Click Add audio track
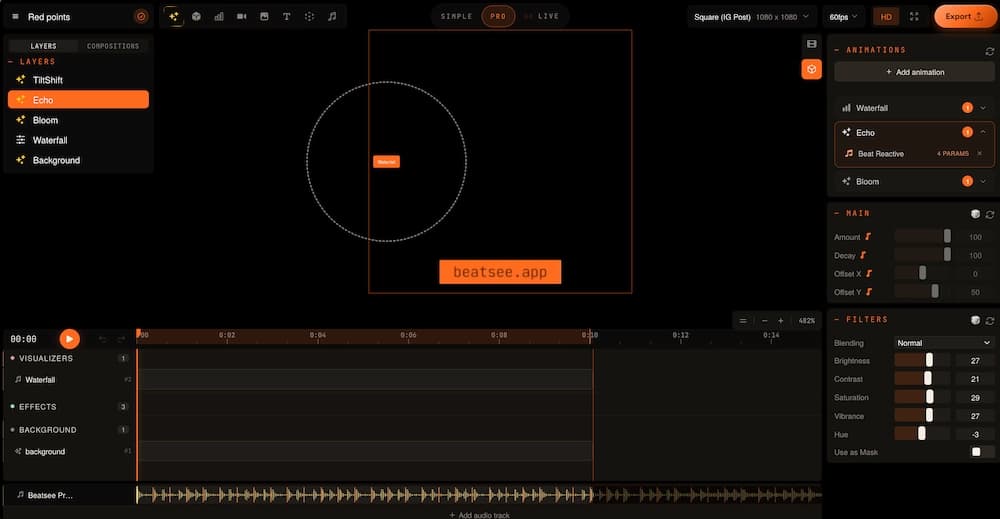1000x519 pixels. tap(479, 515)
